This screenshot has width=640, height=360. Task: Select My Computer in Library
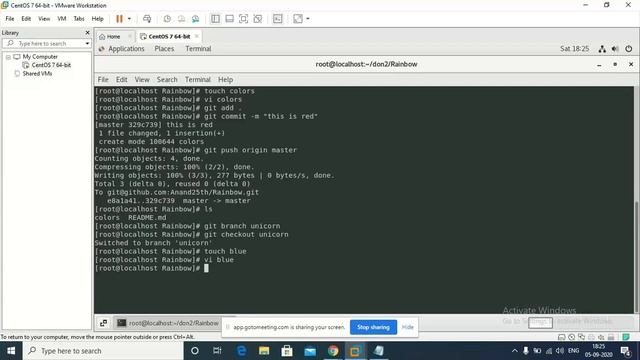(x=40, y=57)
